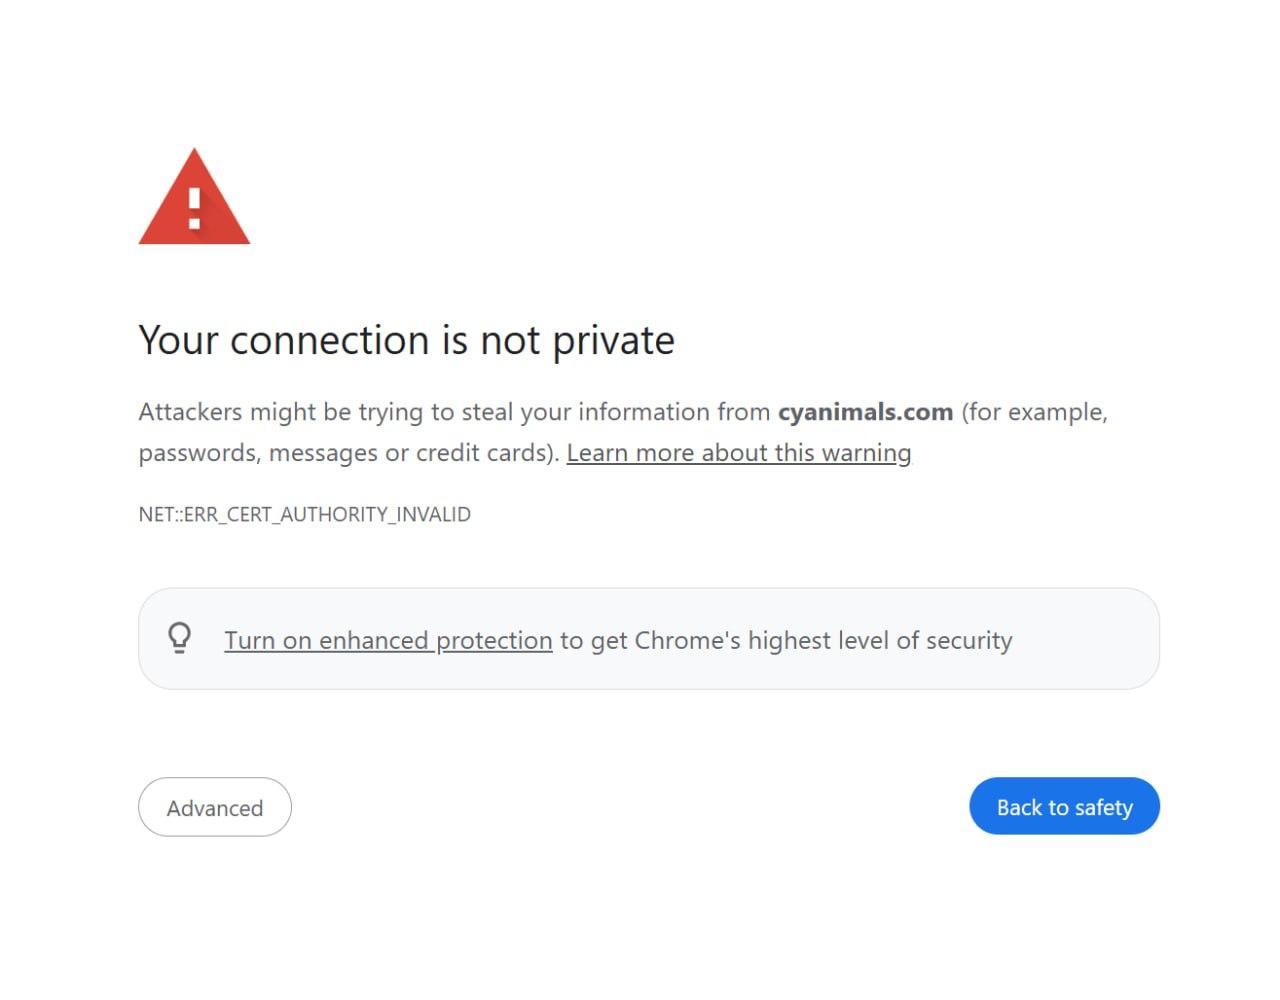Screen dimensions: 1280x1000
Task: Click the word "warning" in the Learn more link
Action: tap(866, 453)
